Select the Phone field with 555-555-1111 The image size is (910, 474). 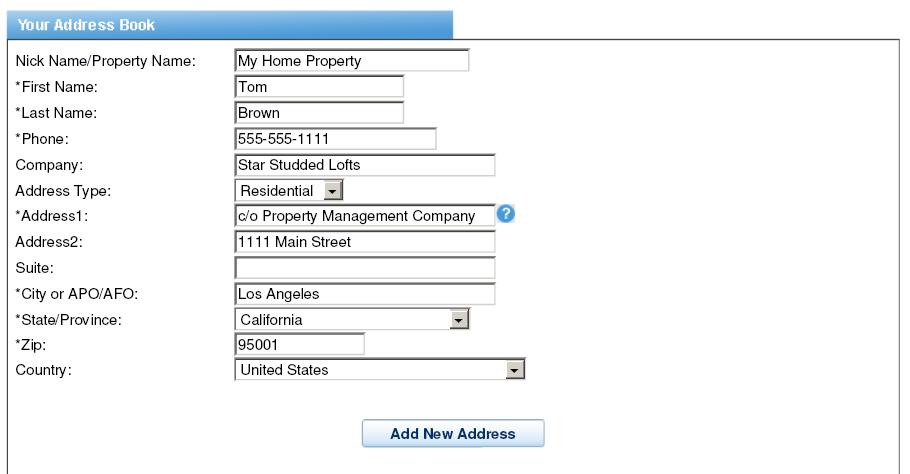[335, 139]
